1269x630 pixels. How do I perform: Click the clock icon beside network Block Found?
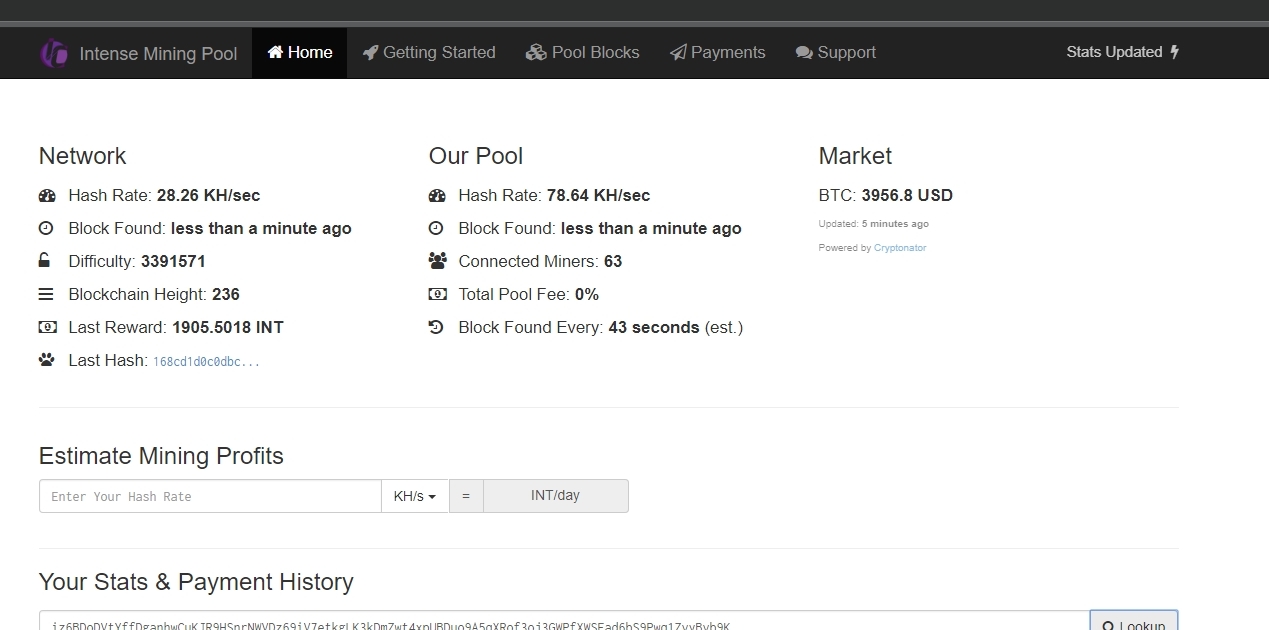click(46, 228)
